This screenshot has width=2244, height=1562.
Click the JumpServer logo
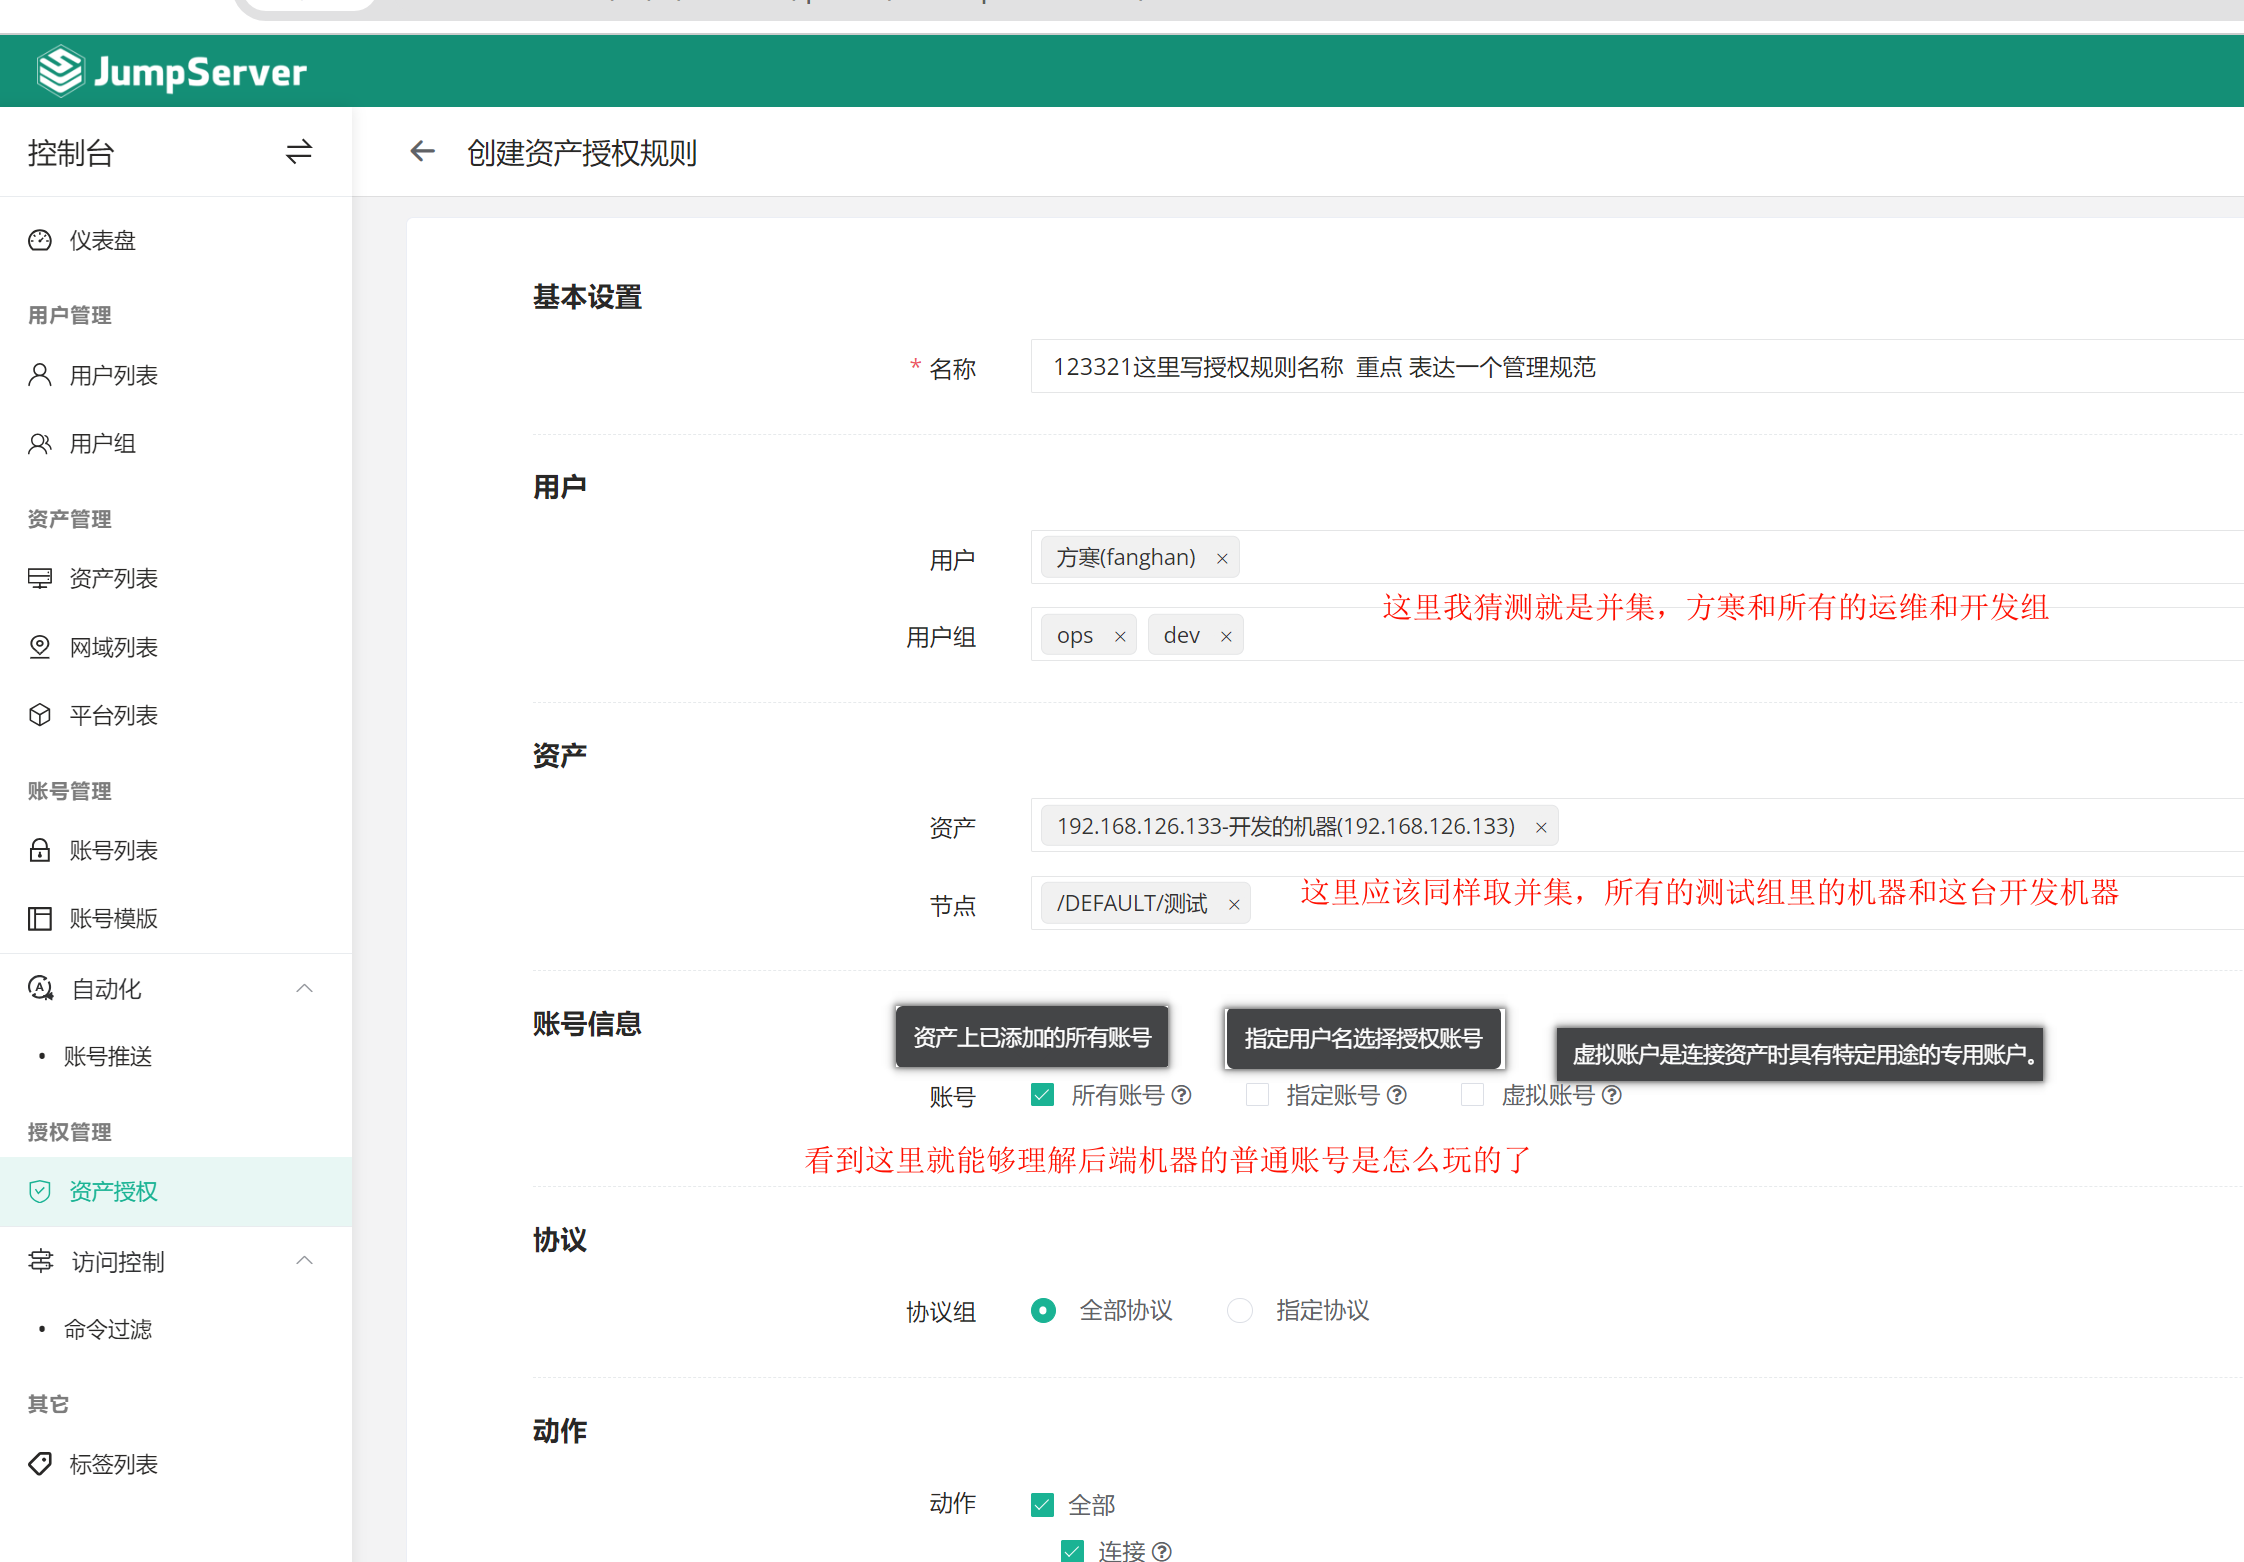click(x=171, y=72)
